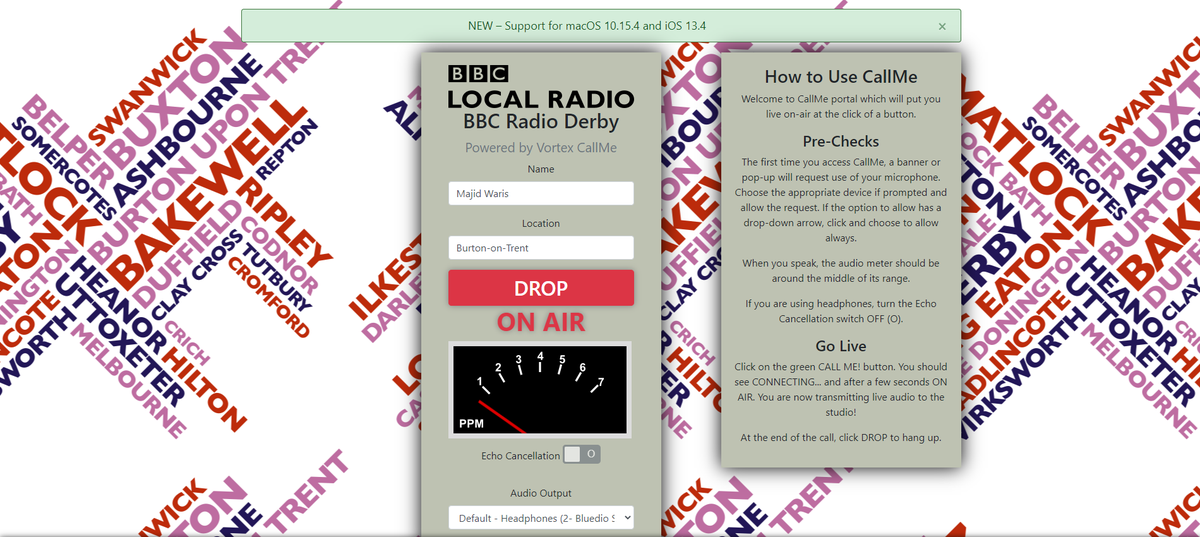Screen dimensions: 1200x537
Task: Click the Name label above the input
Action: pos(541,169)
